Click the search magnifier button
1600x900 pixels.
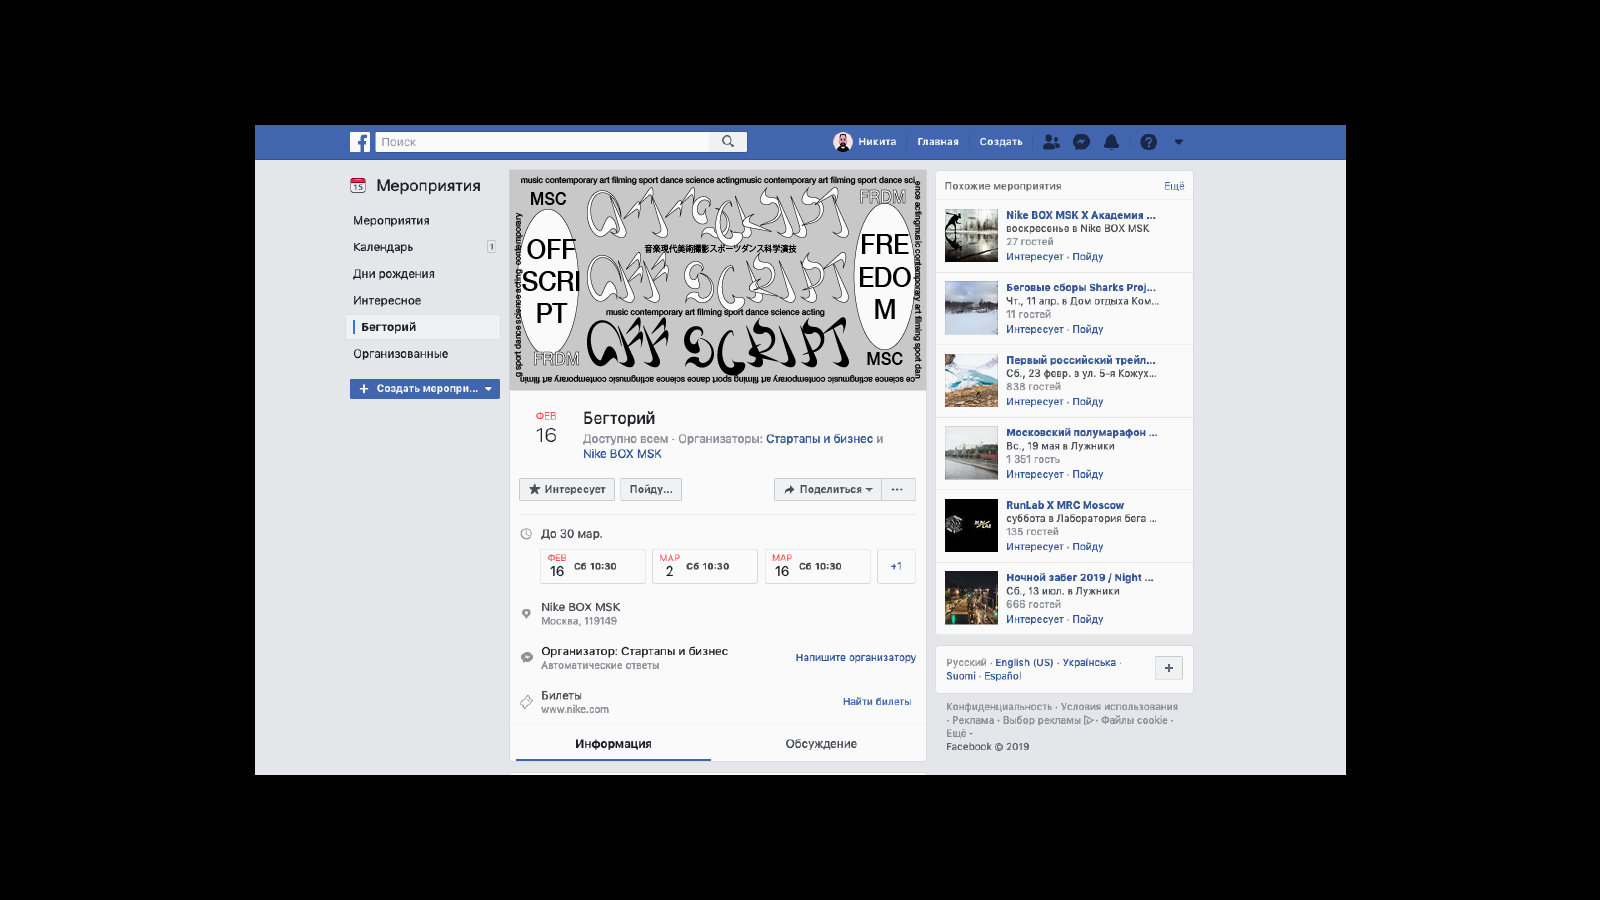coord(728,142)
